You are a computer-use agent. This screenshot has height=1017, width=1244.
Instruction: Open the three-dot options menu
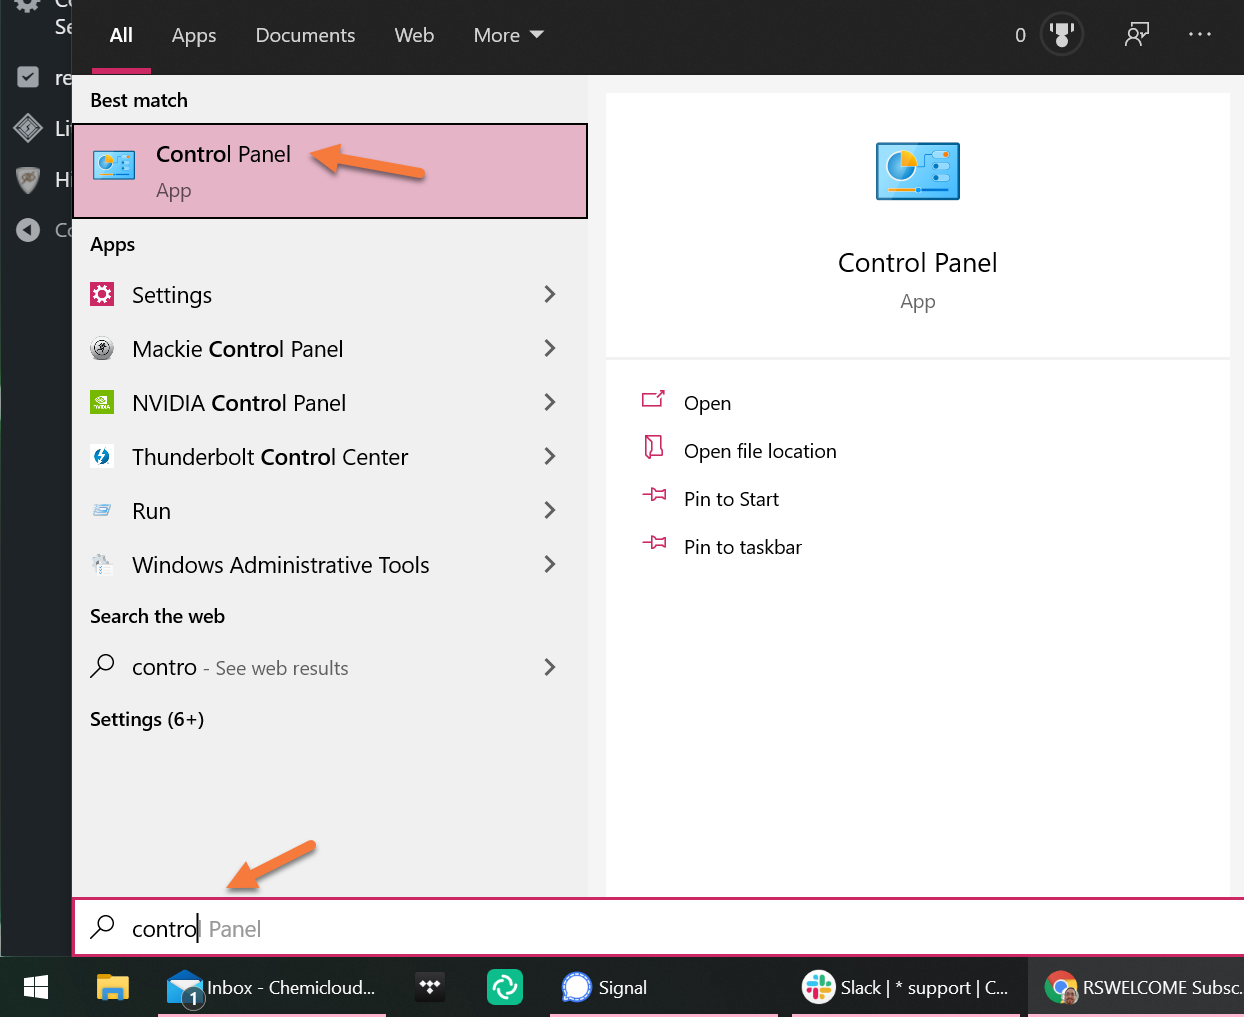coord(1199,35)
